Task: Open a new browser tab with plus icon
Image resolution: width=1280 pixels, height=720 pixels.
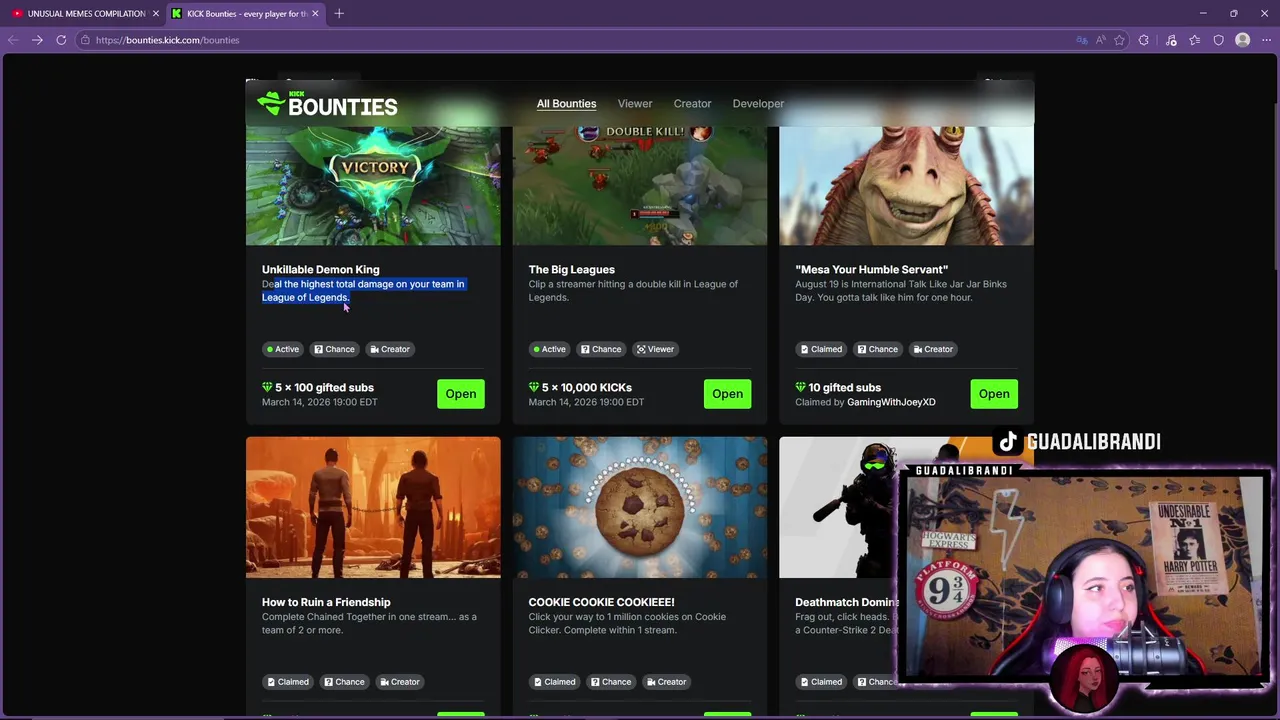Action: [339, 13]
